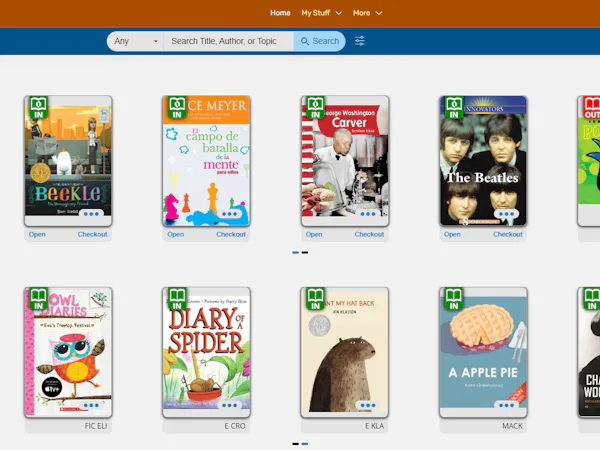600x450 pixels.
Task: Select the Beekle book cover
Action: pyautogui.click(x=68, y=161)
